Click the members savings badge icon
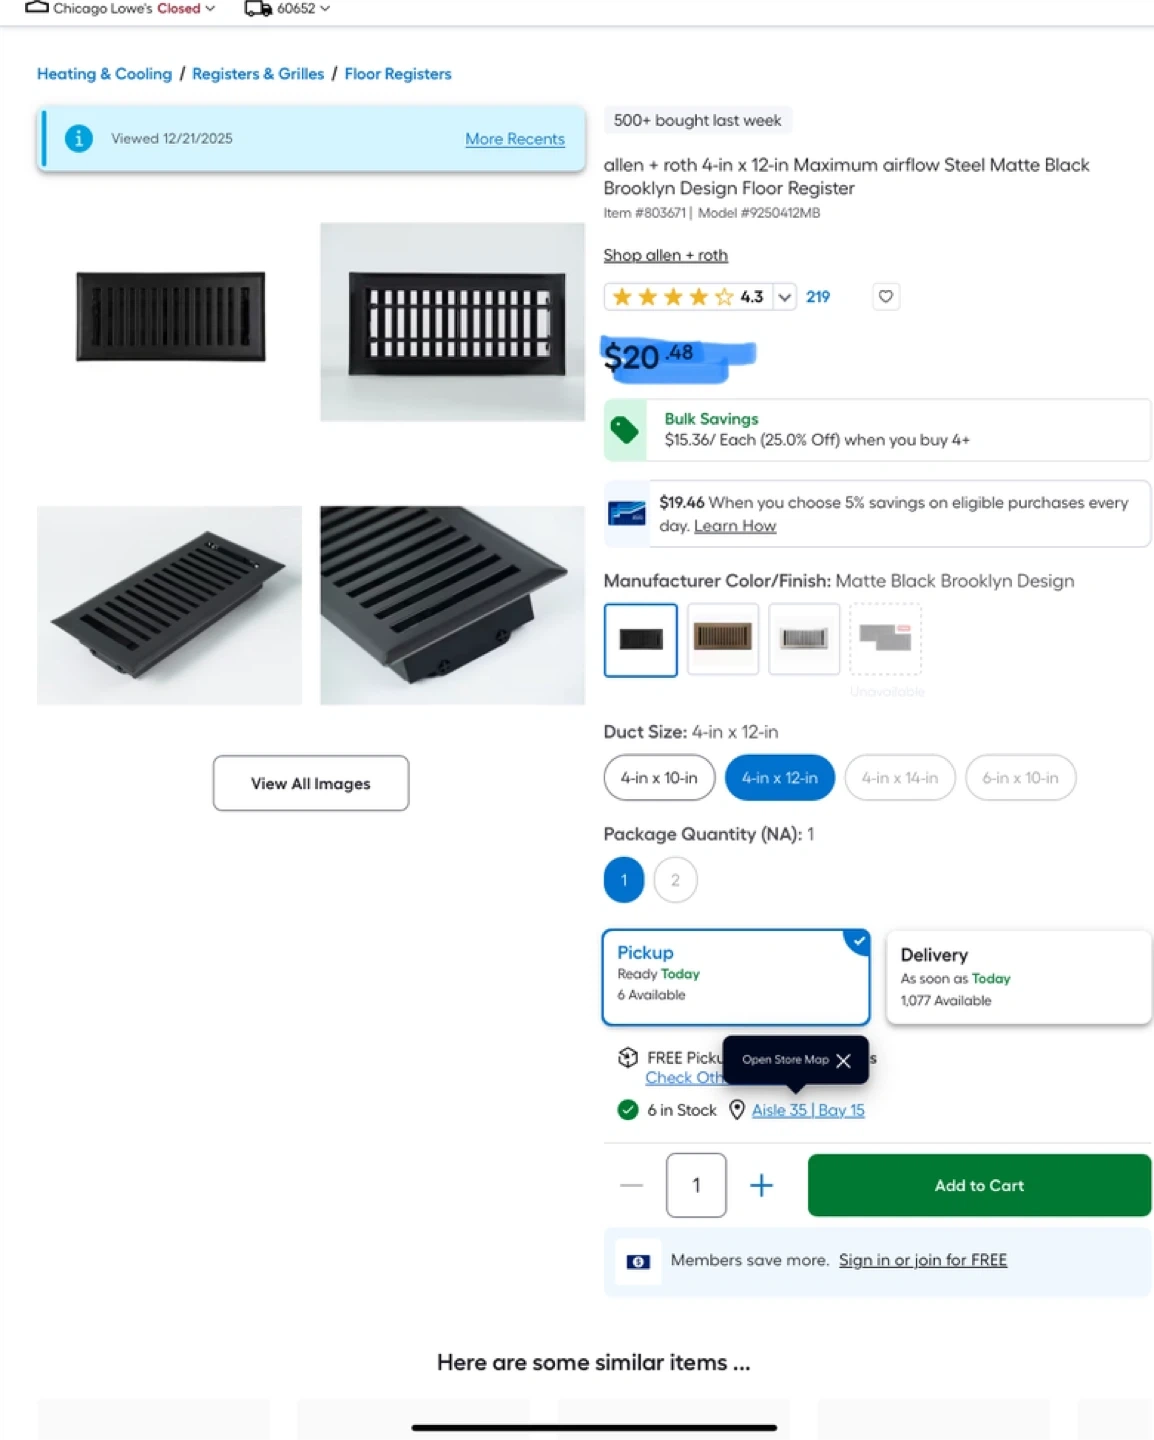Viewport: 1154px width, 1440px height. point(638,1261)
